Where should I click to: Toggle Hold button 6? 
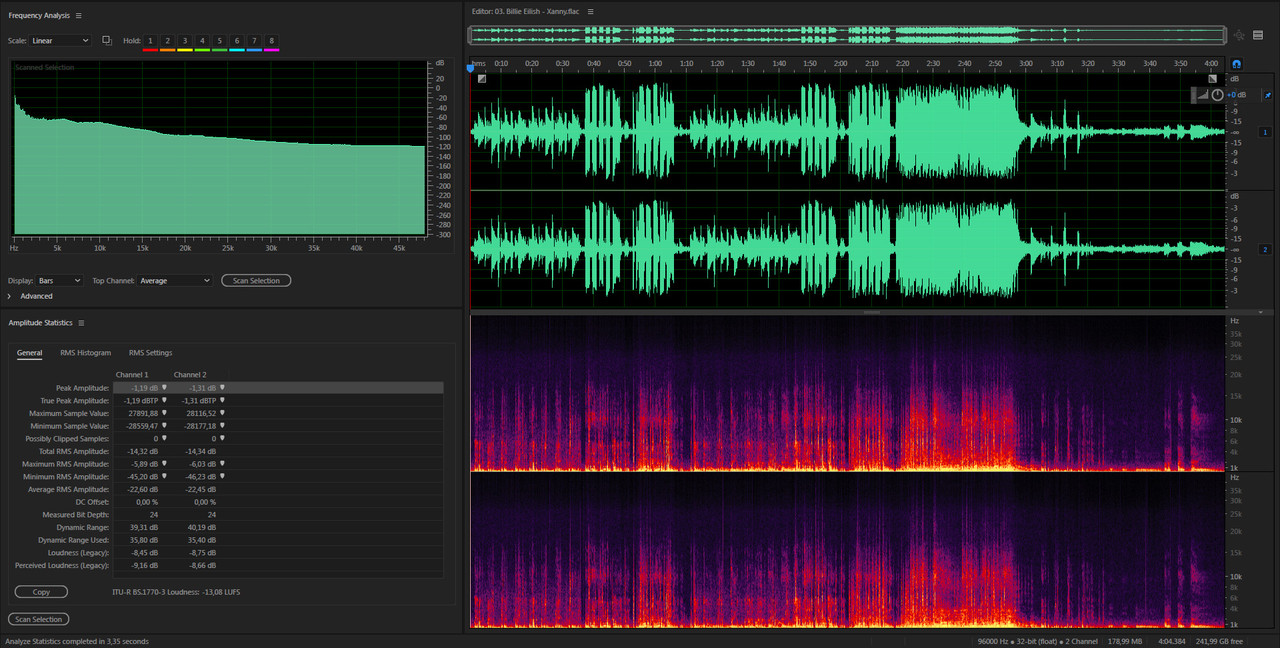(237, 41)
